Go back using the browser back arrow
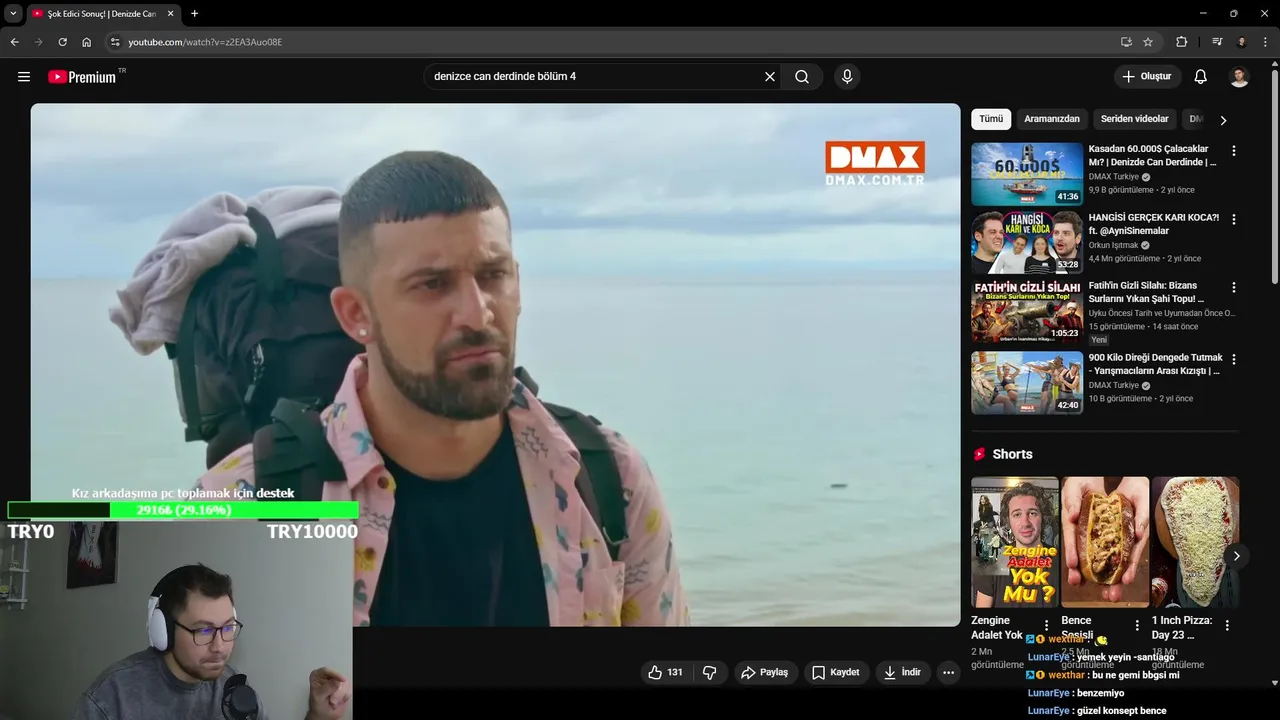This screenshot has width=1280, height=720. (x=14, y=42)
